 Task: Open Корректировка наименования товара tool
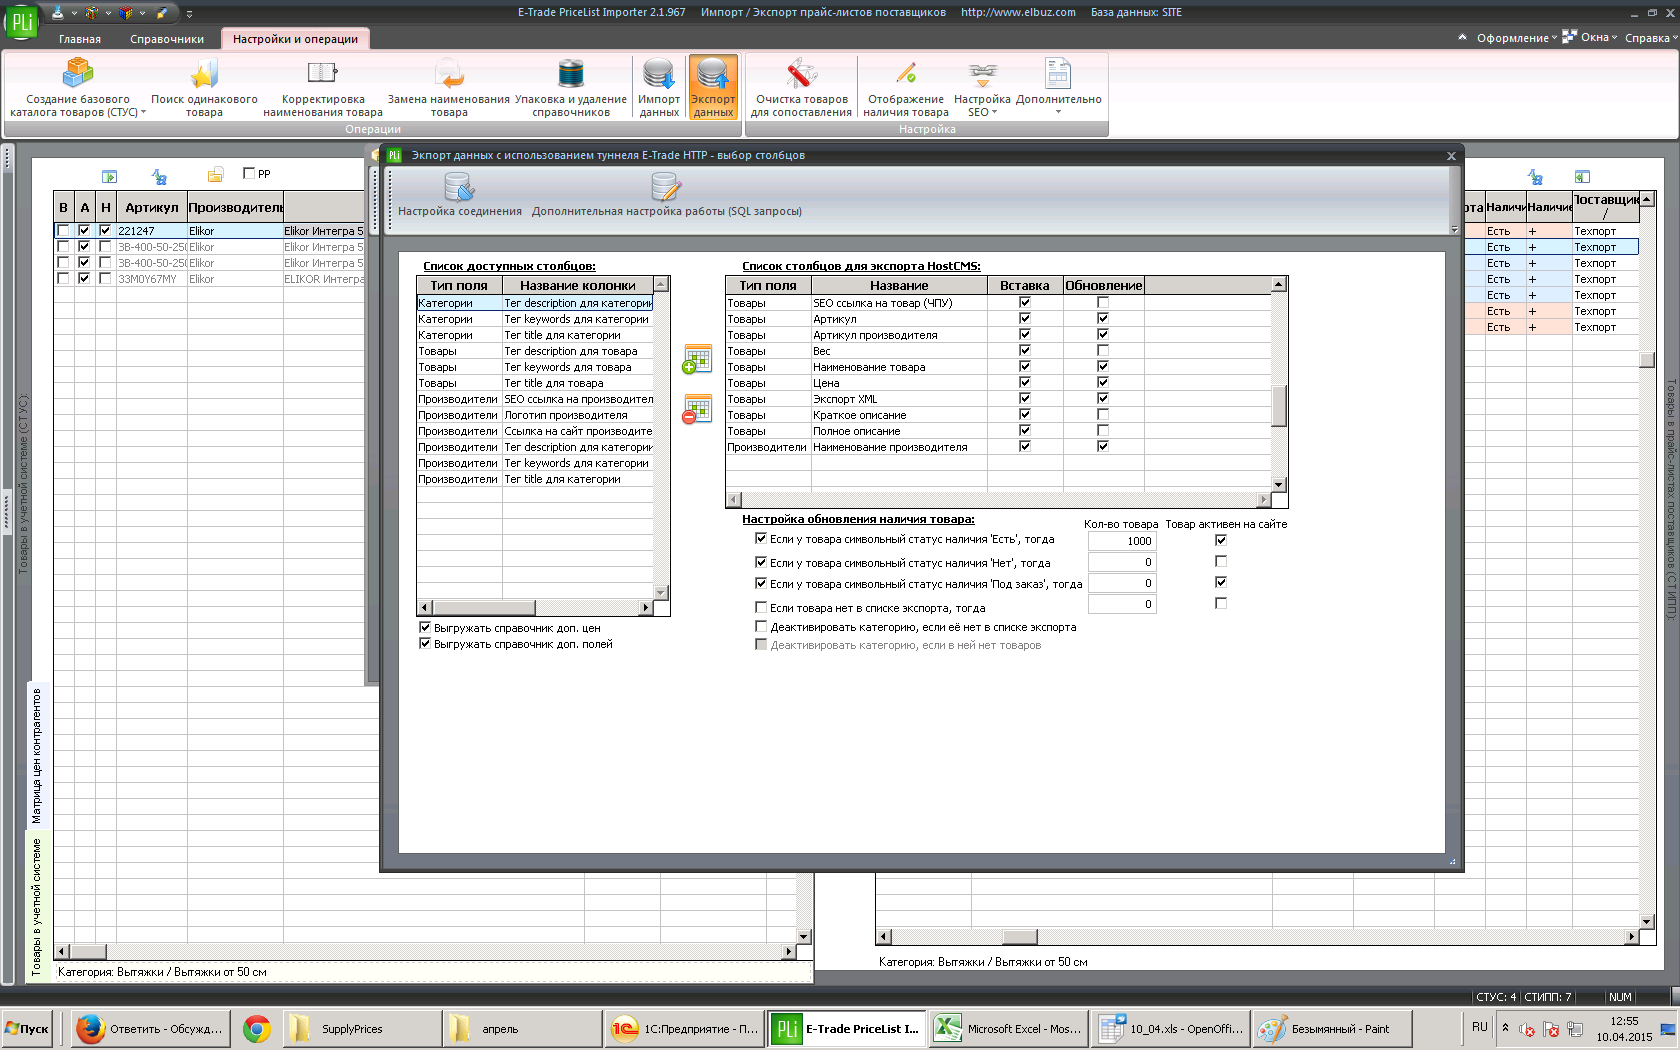pyautogui.click(x=323, y=88)
